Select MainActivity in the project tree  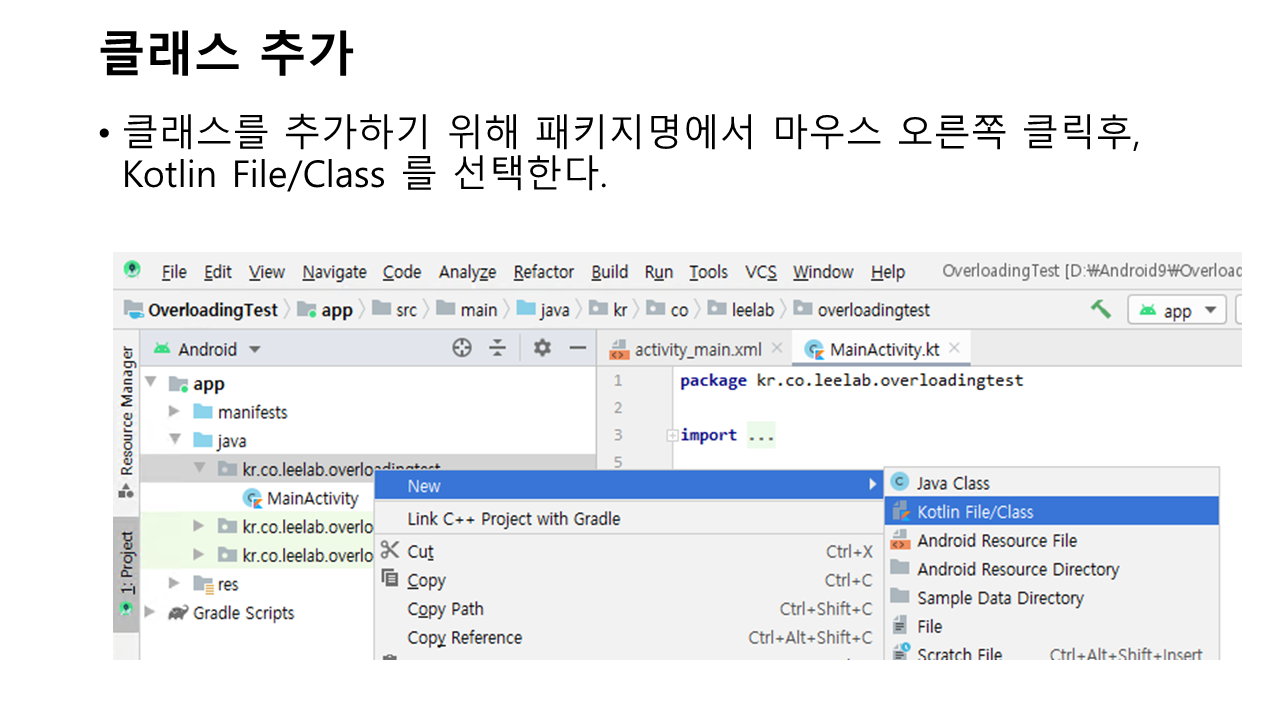pos(312,498)
